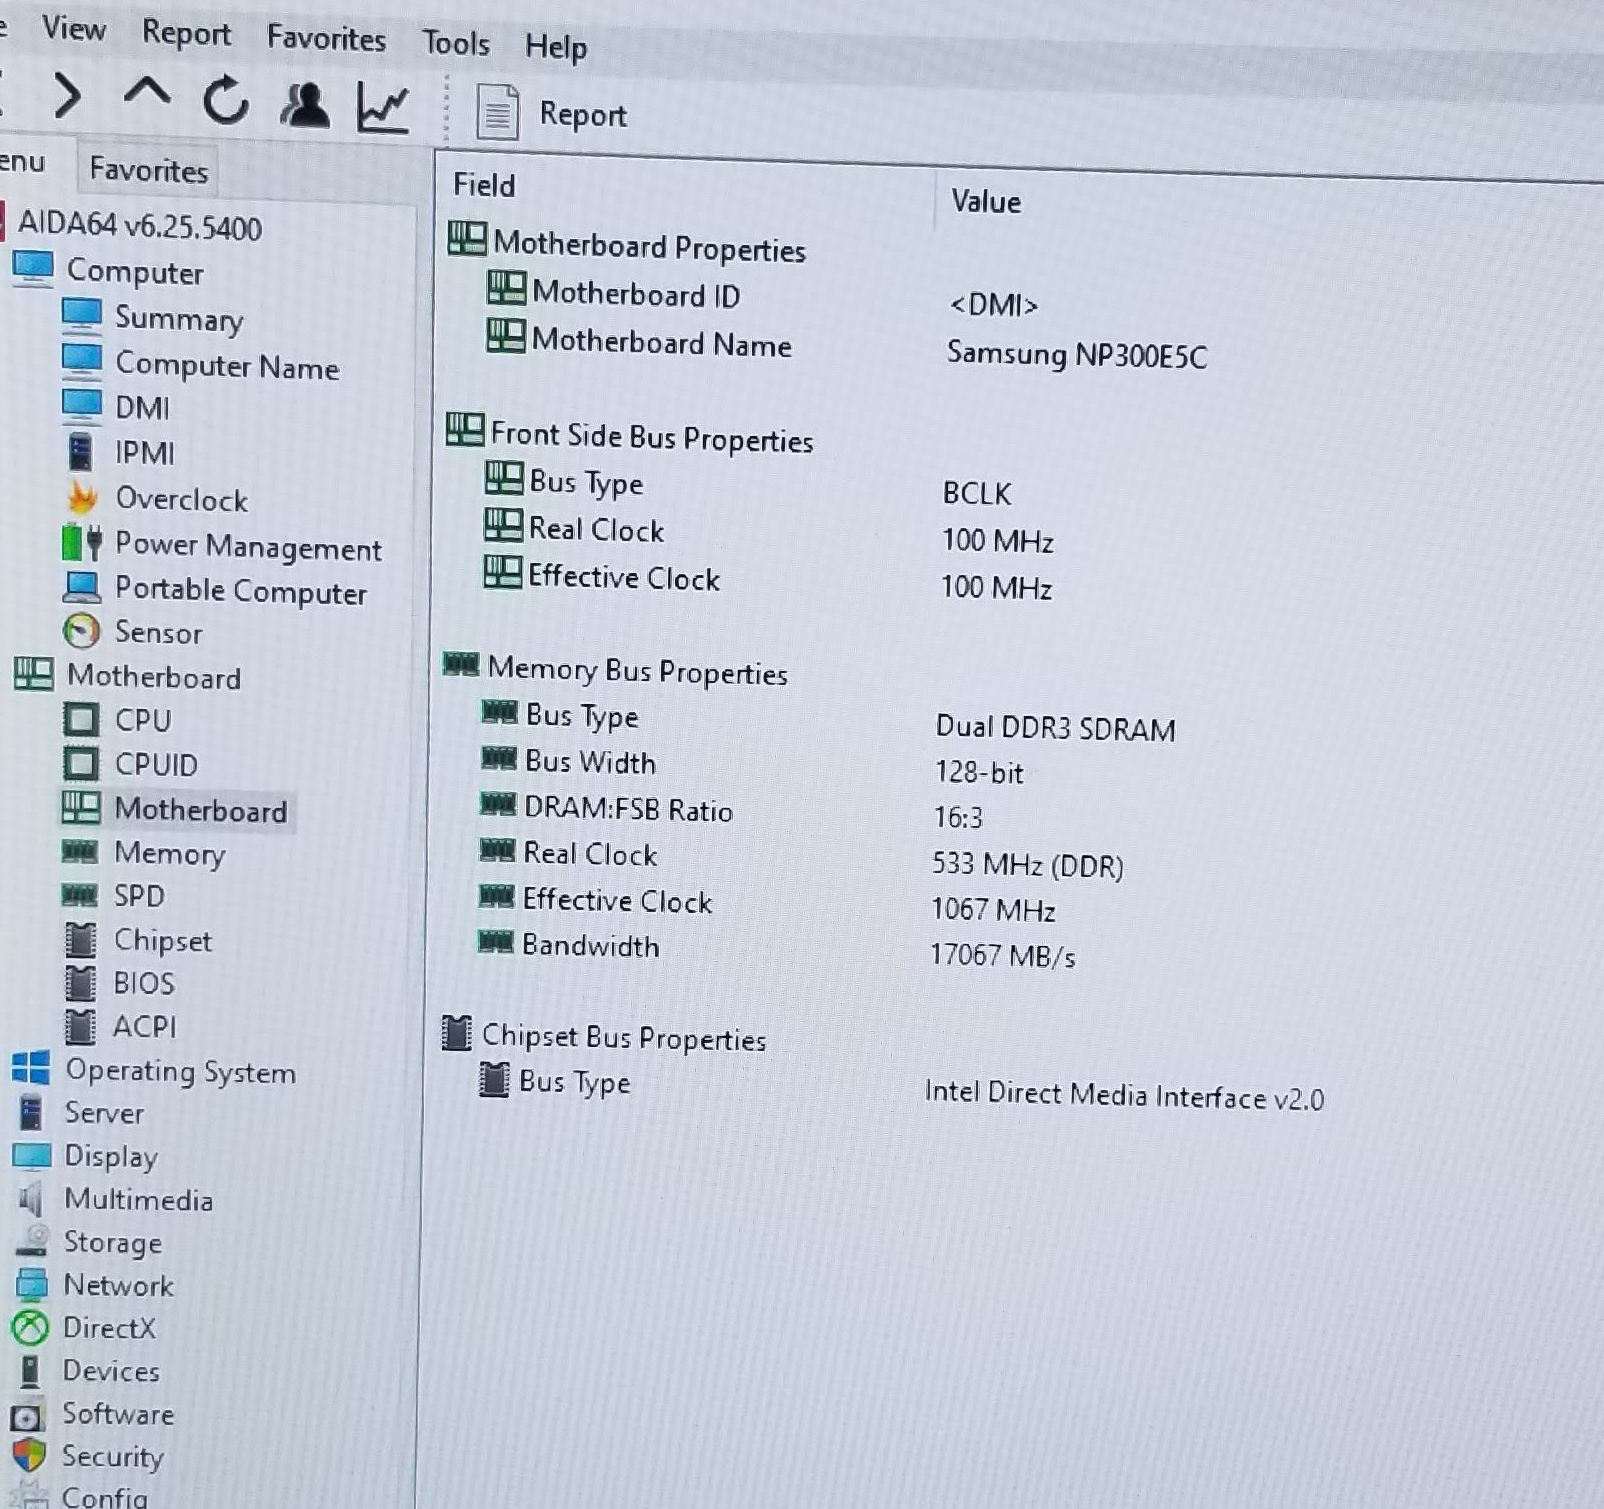This screenshot has width=1604, height=1509.
Task: Open Power Management in sidebar
Action: [x=247, y=547]
